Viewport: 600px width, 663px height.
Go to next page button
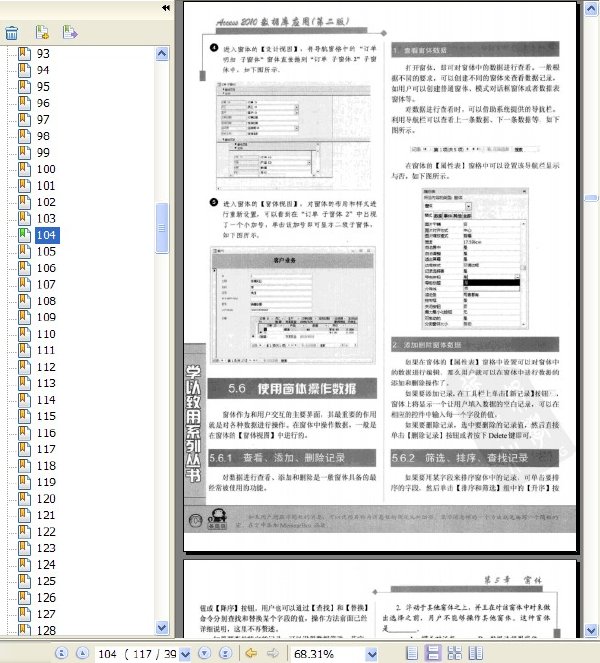point(205,653)
